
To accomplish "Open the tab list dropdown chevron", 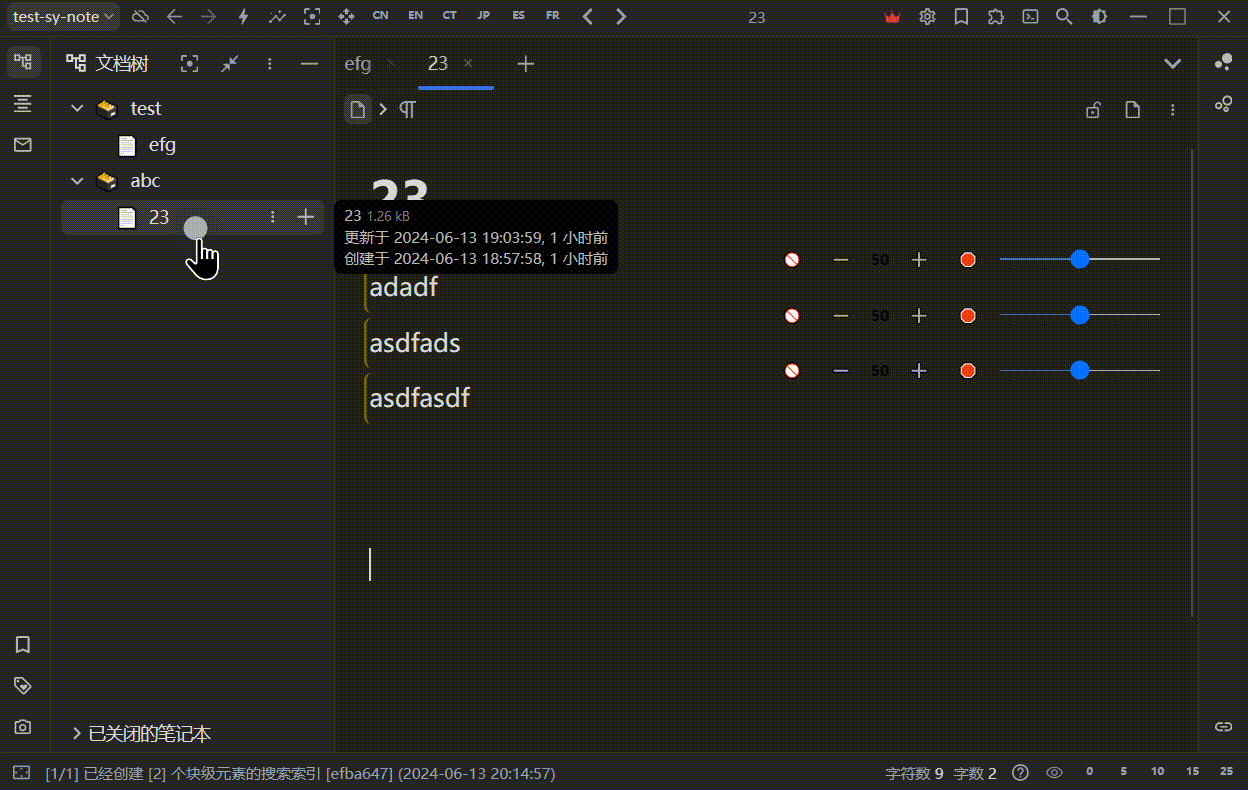I will [x=1173, y=64].
